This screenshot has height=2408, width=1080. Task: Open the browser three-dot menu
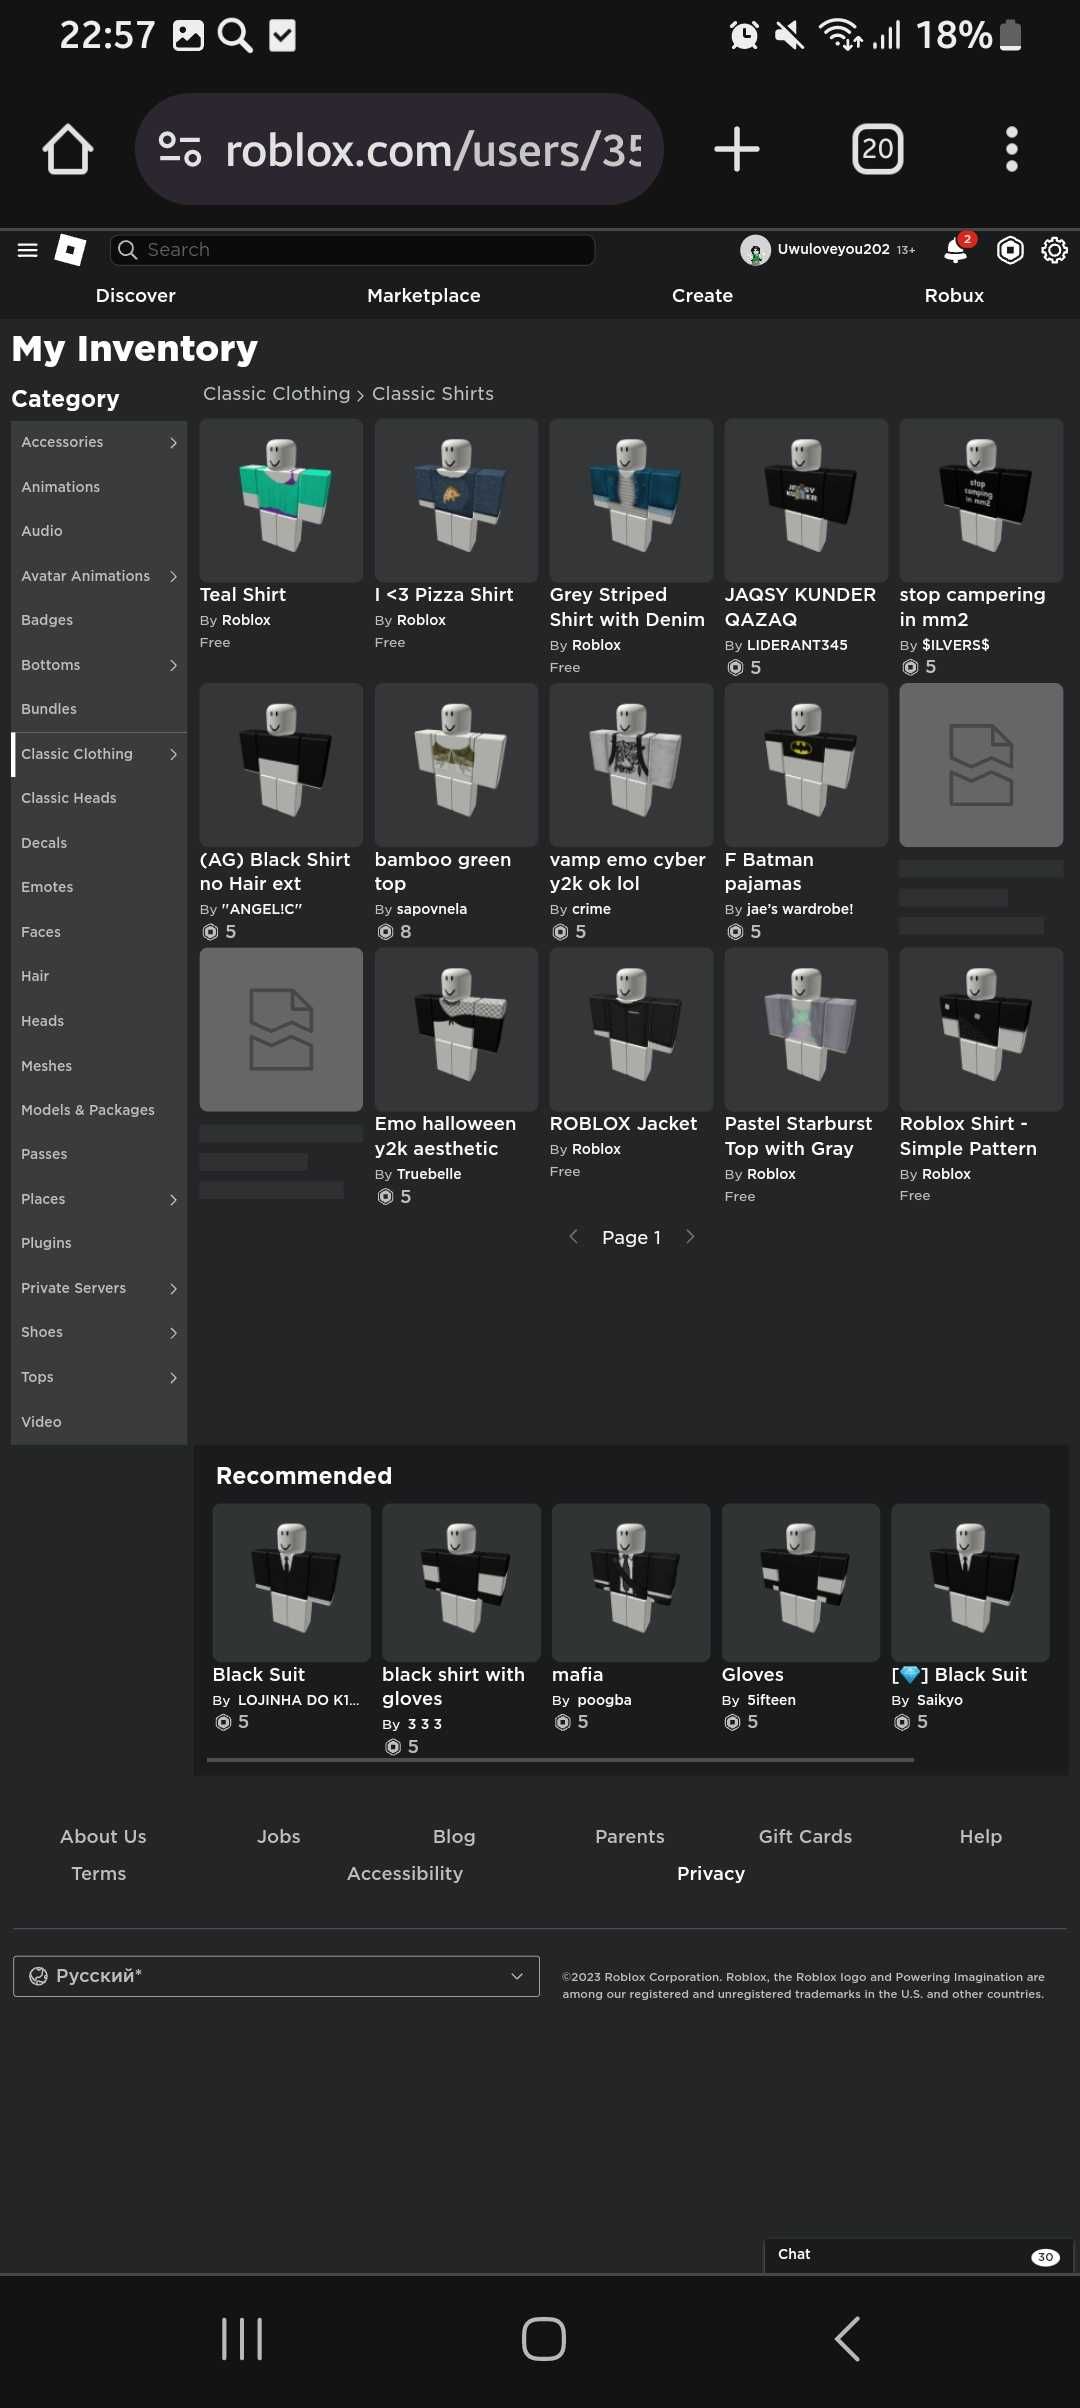[x=1012, y=149]
